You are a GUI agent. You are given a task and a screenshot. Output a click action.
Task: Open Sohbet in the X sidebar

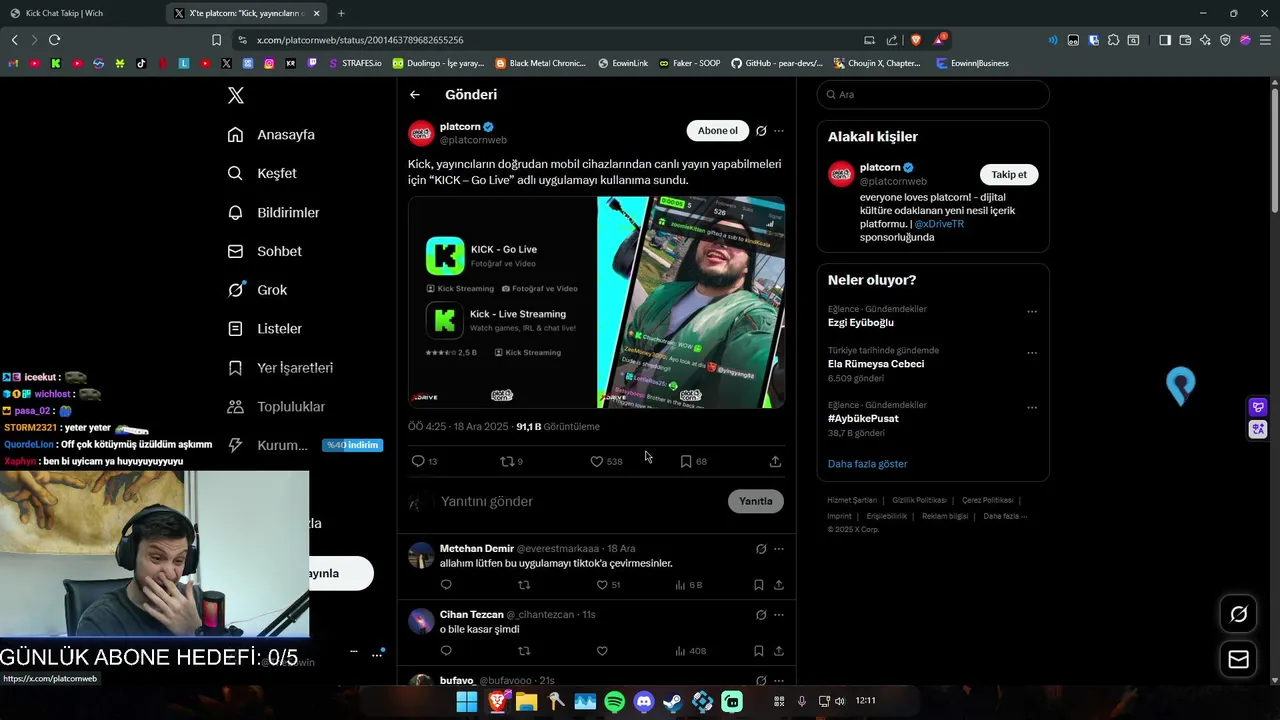(x=264, y=251)
